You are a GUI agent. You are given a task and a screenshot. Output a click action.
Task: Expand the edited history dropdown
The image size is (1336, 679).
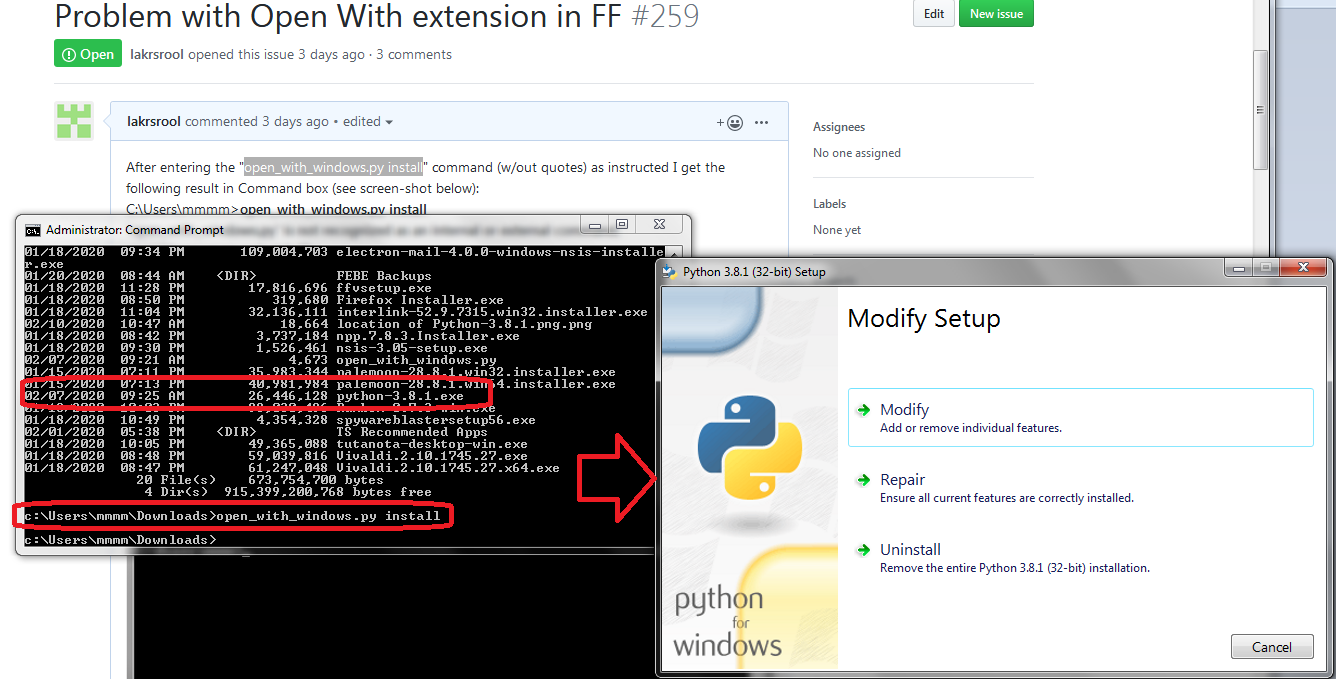click(x=368, y=121)
